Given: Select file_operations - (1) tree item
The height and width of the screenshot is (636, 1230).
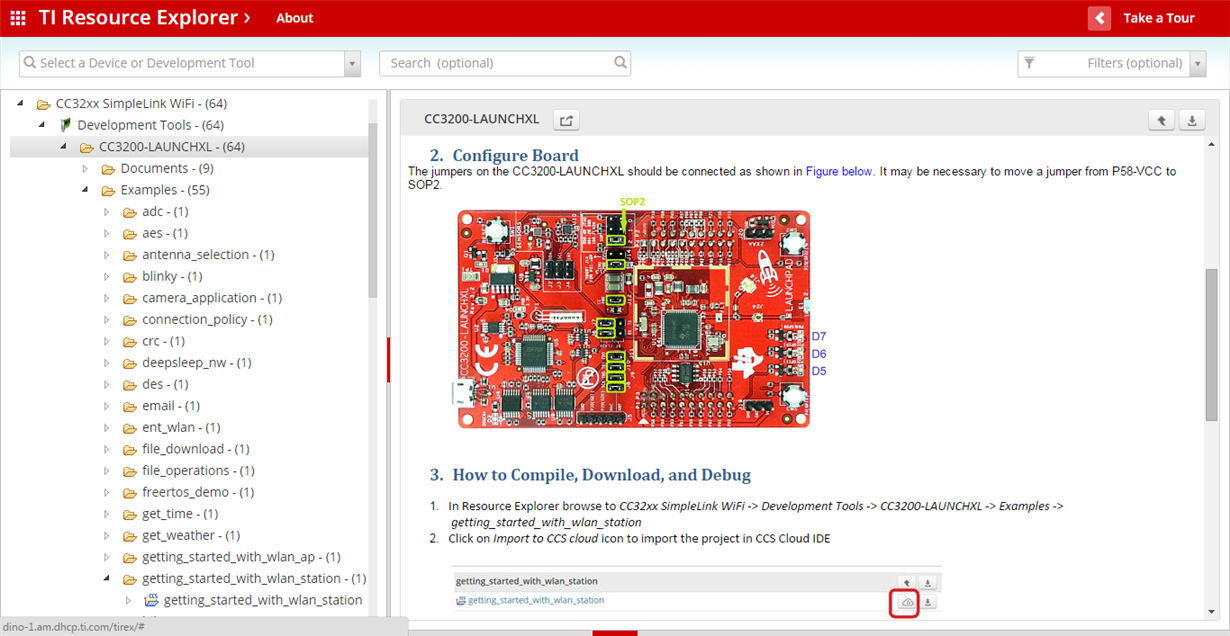Looking at the screenshot, I should coord(198,471).
